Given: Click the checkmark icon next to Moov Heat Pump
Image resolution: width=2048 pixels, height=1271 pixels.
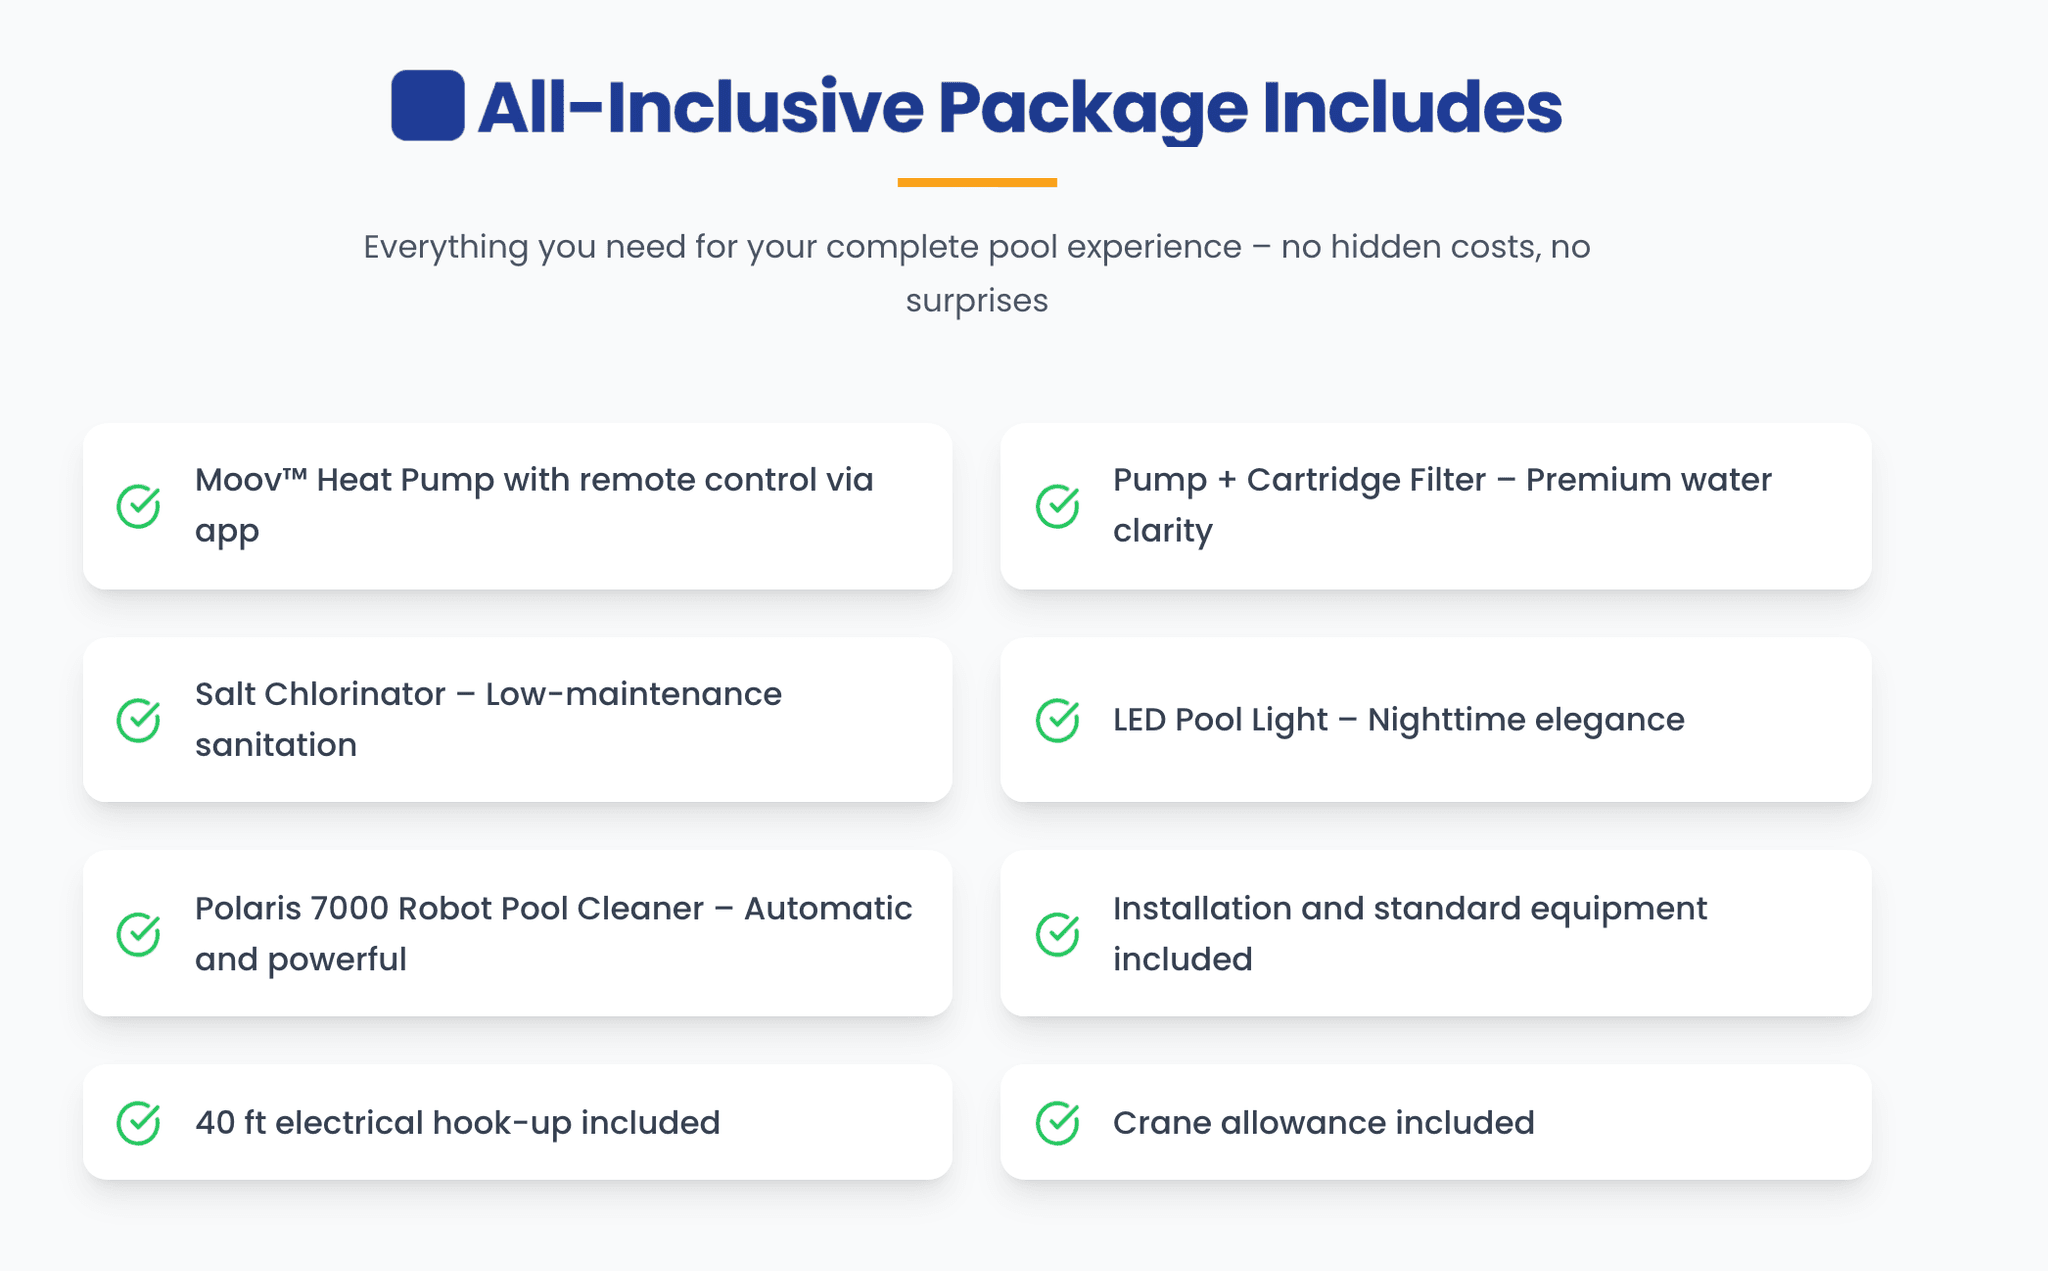Looking at the screenshot, I should click(139, 506).
